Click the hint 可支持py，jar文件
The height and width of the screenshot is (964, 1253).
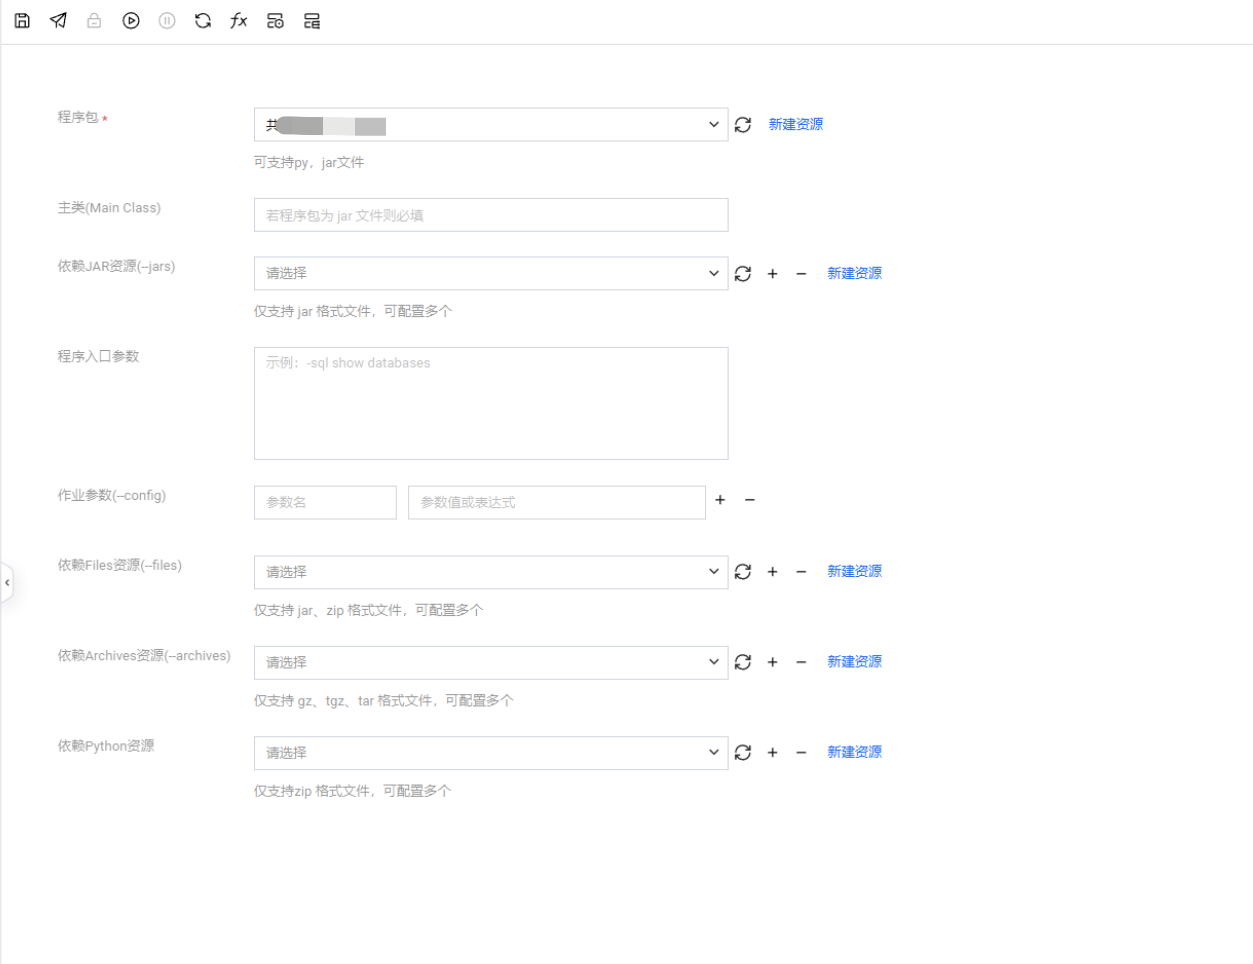point(309,162)
